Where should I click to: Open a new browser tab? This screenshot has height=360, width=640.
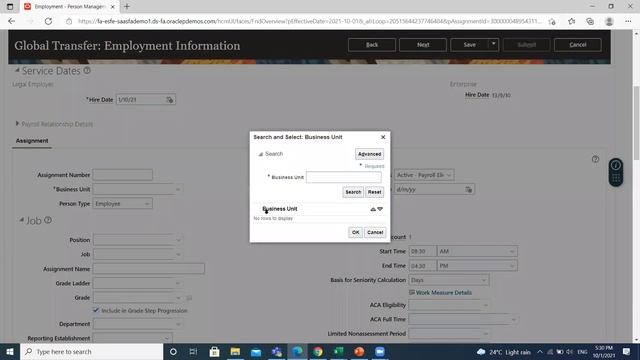[x=127, y=7]
